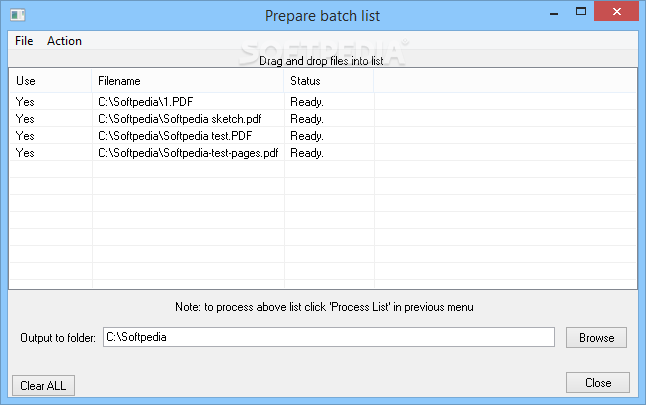Click the Output to folder text field
Screen dimensions: 646x405
click(x=329, y=337)
